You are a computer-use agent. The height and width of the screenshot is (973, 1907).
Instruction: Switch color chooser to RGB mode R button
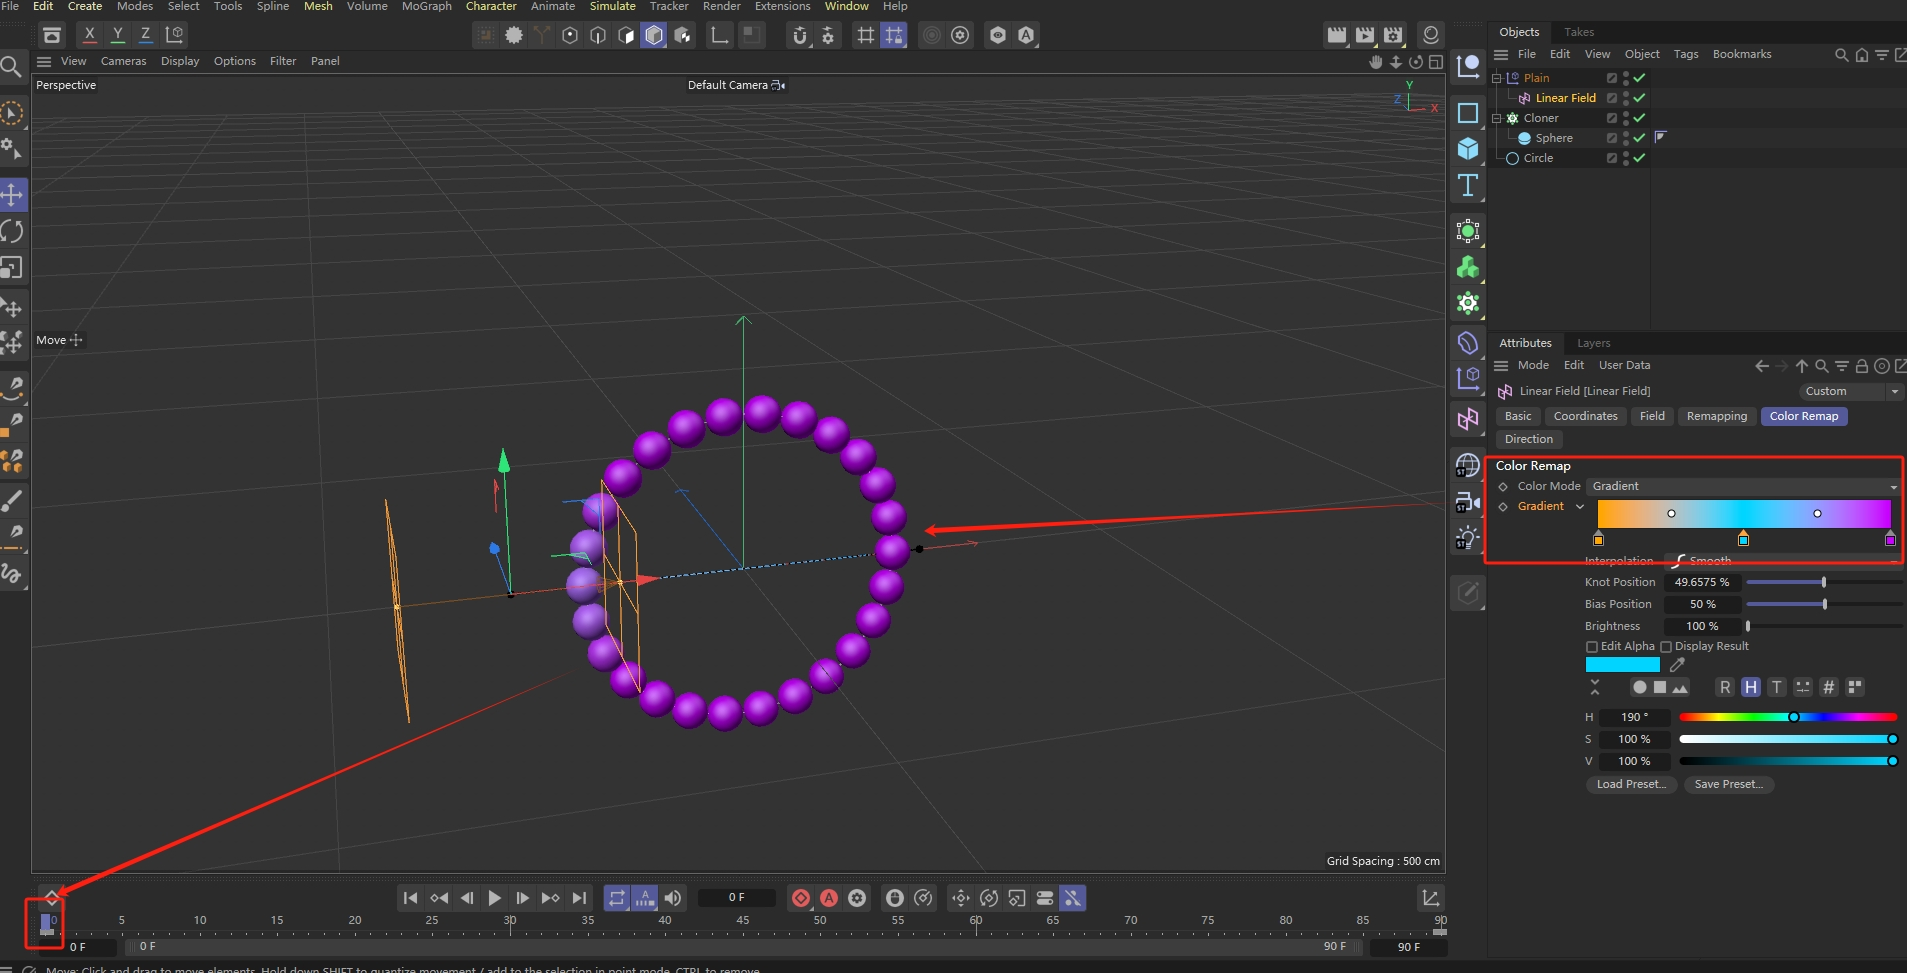click(x=1725, y=688)
